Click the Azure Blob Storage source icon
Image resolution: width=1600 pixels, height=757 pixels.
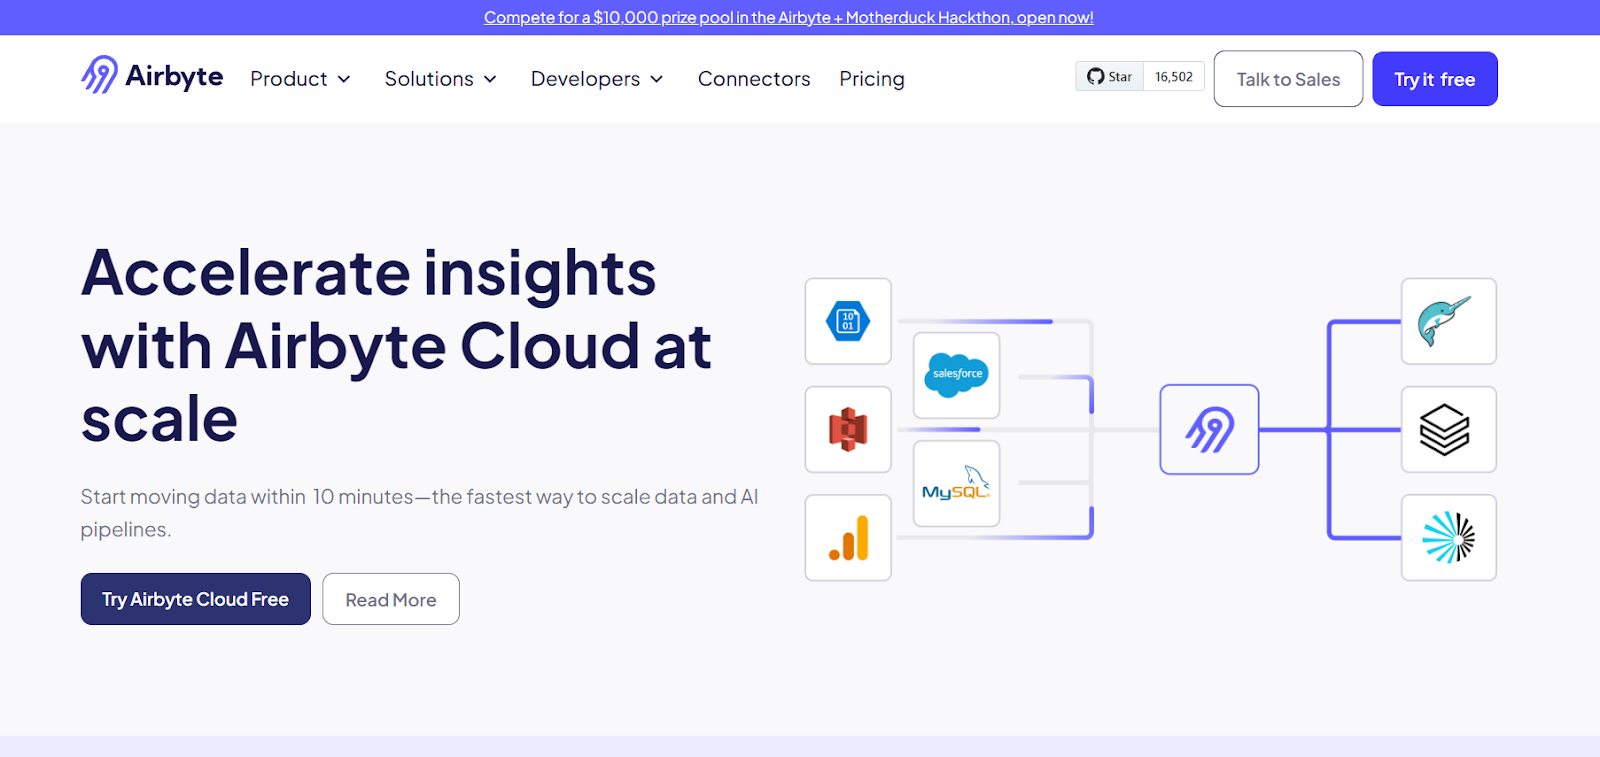(848, 321)
